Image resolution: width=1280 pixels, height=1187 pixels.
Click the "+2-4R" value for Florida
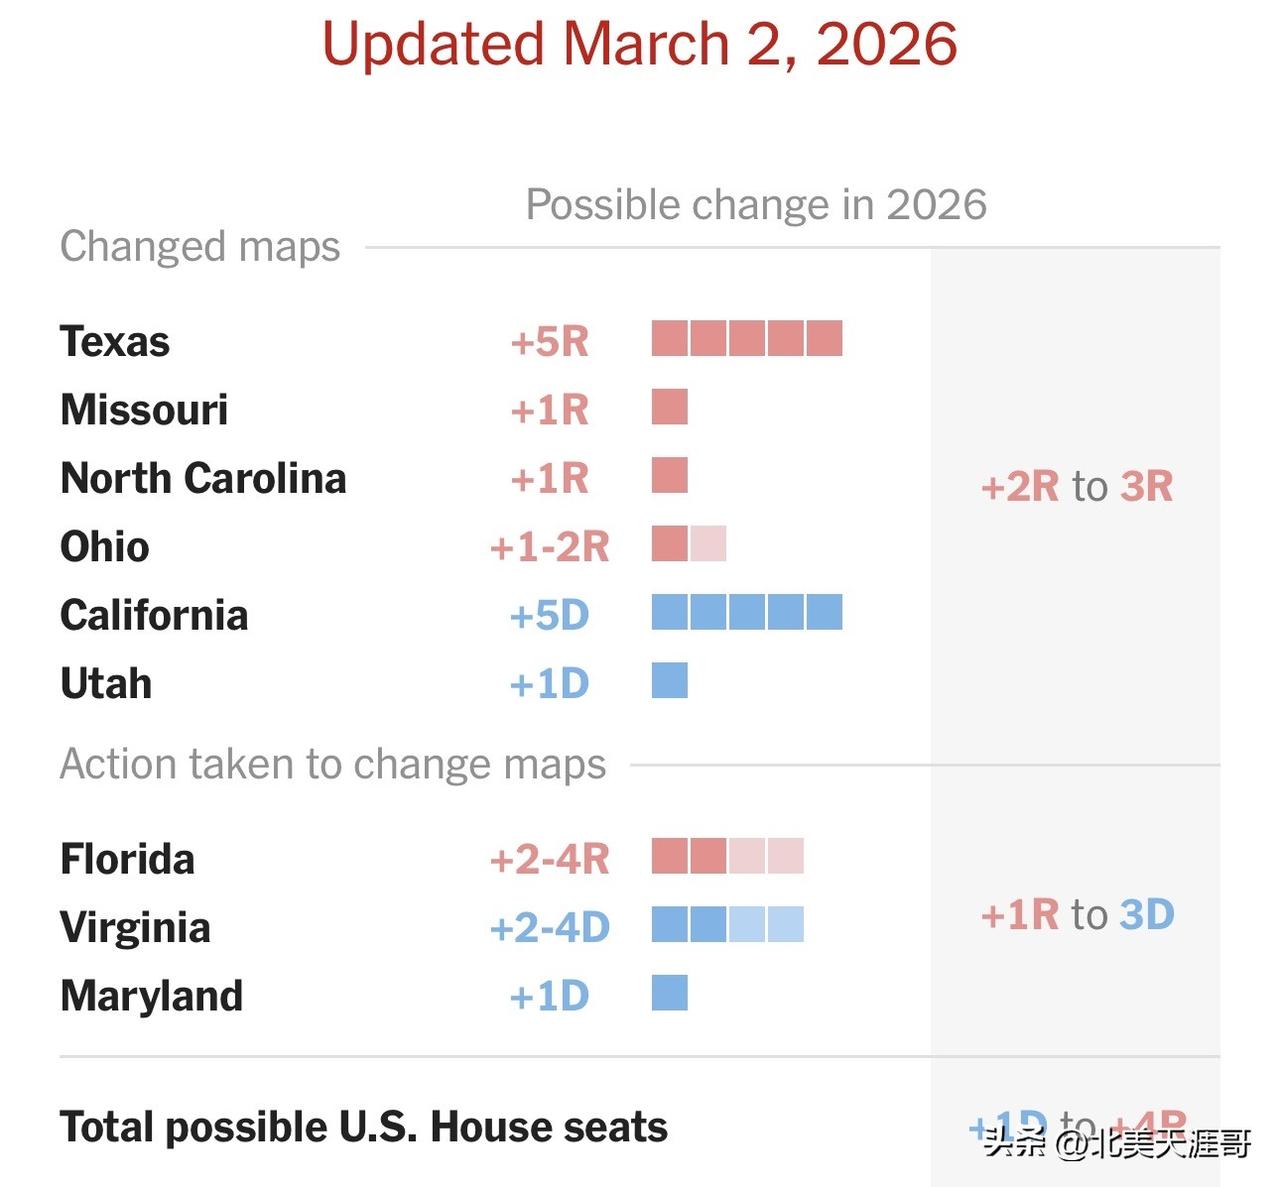tap(549, 859)
